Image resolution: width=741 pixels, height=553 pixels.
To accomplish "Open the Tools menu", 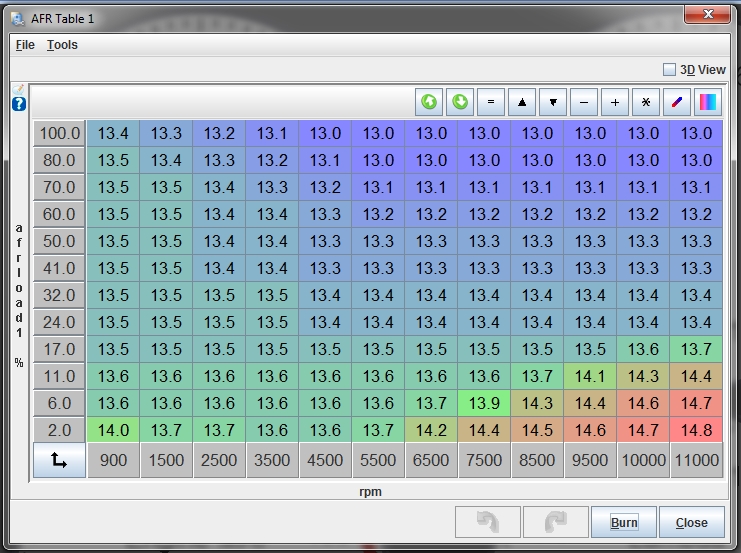I will tap(62, 45).
